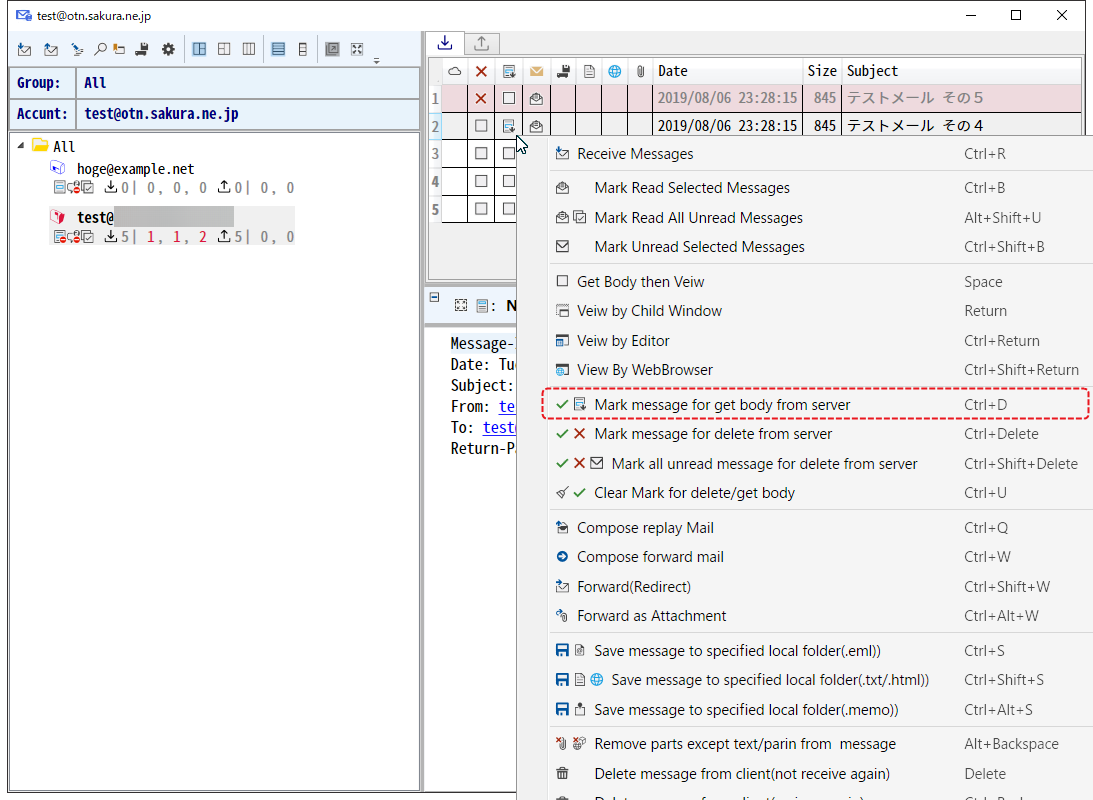1093x800 pixels.
Task: Click the send mail toolbar icon
Action: click(x=50, y=49)
